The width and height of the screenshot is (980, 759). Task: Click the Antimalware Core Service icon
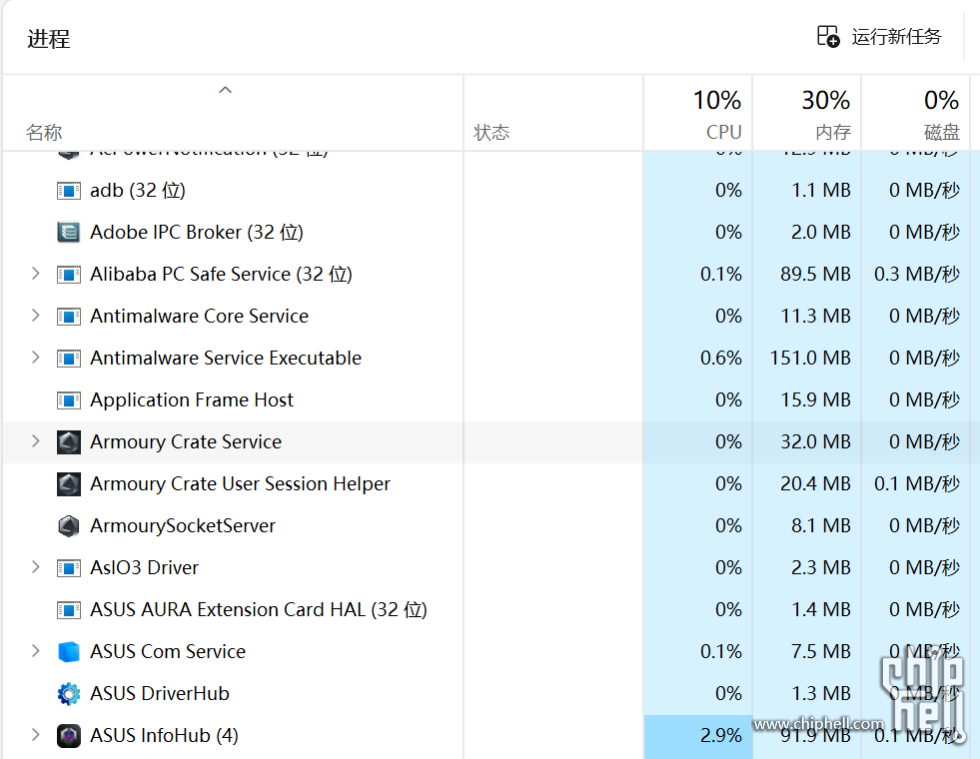coord(69,316)
